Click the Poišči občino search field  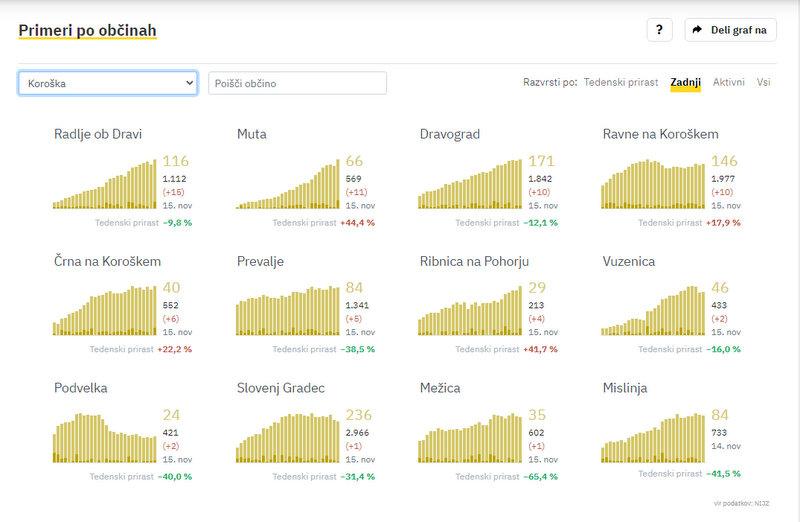pyautogui.click(x=297, y=84)
